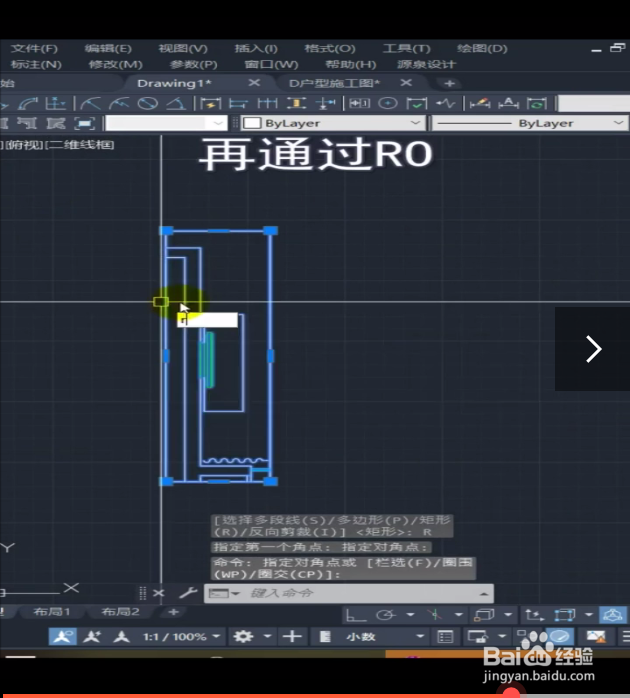The width and height of the screenshot is (630, 698).
Task: Click the Quick Dimension lightning icon
Action: point(210,103)
